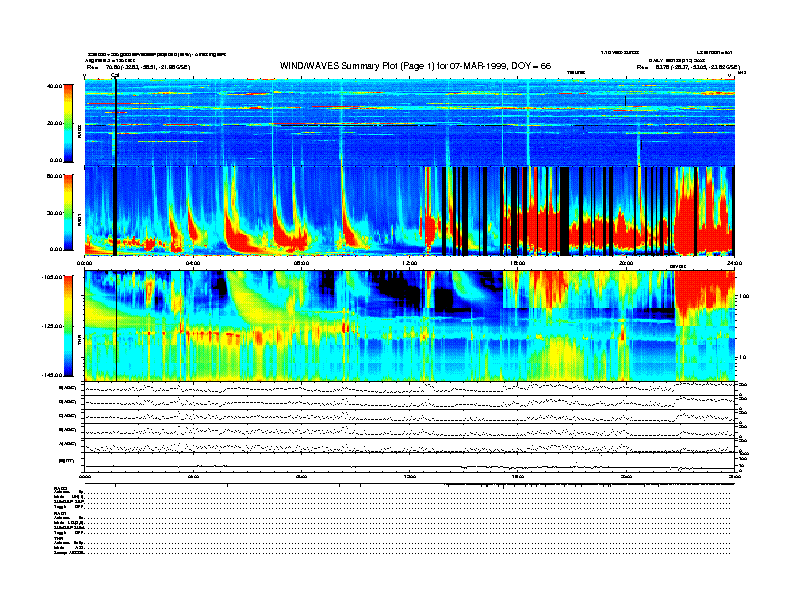Viewport: 792px width, 612px height.
Task: Click the "24:00" tick under the RAD1 spectrogram
Action: pos(734,263)
